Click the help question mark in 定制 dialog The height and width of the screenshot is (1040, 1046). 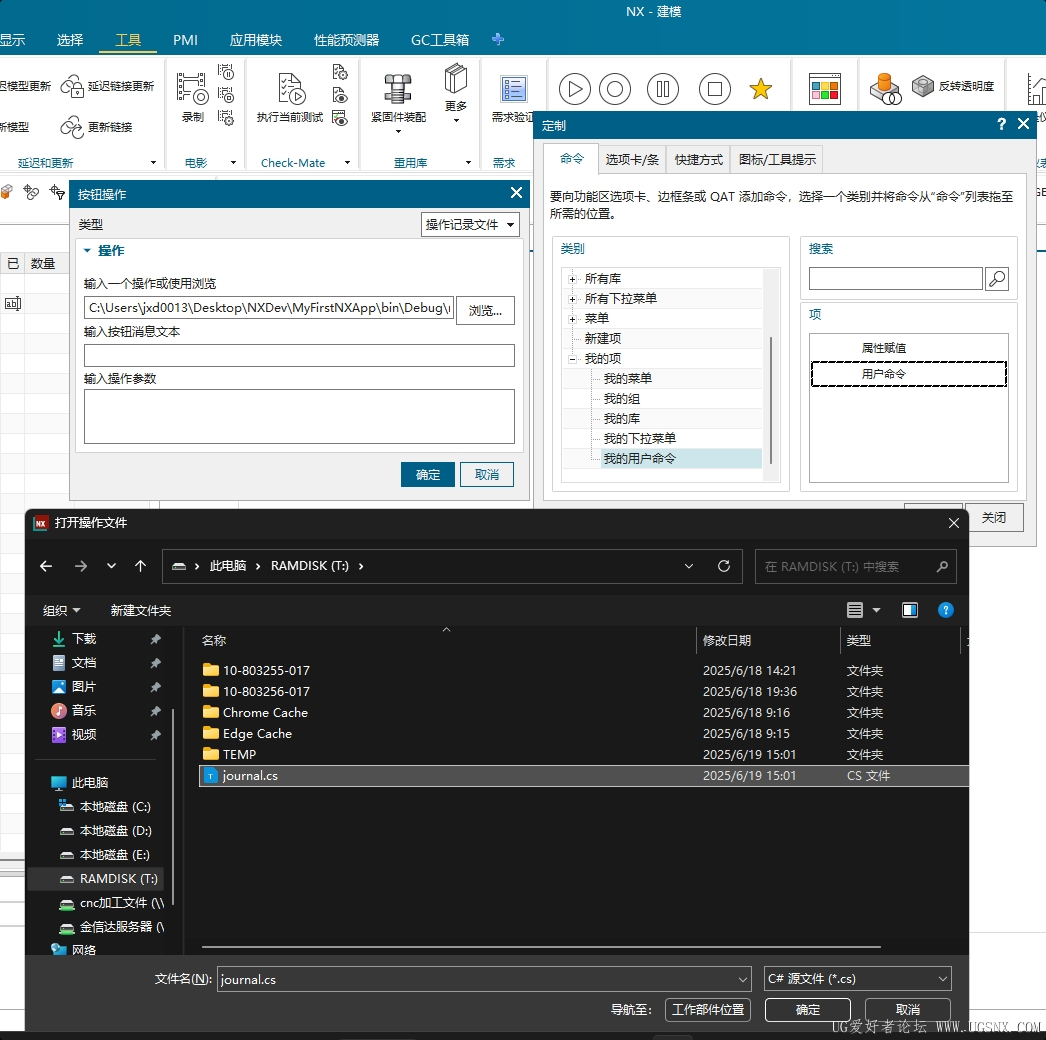(1001, 124)
